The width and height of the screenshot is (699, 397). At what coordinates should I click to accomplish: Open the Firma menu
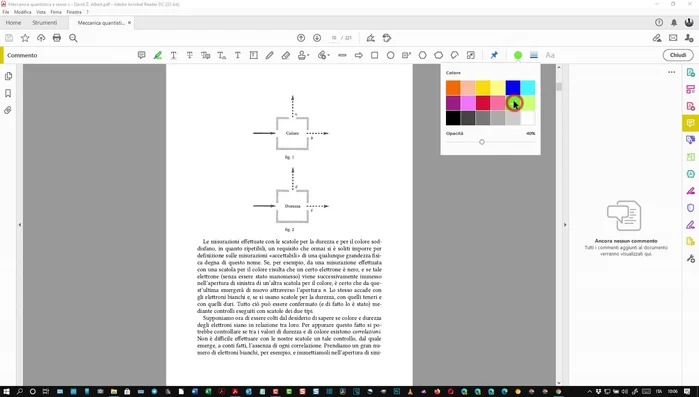click(56, 12)
